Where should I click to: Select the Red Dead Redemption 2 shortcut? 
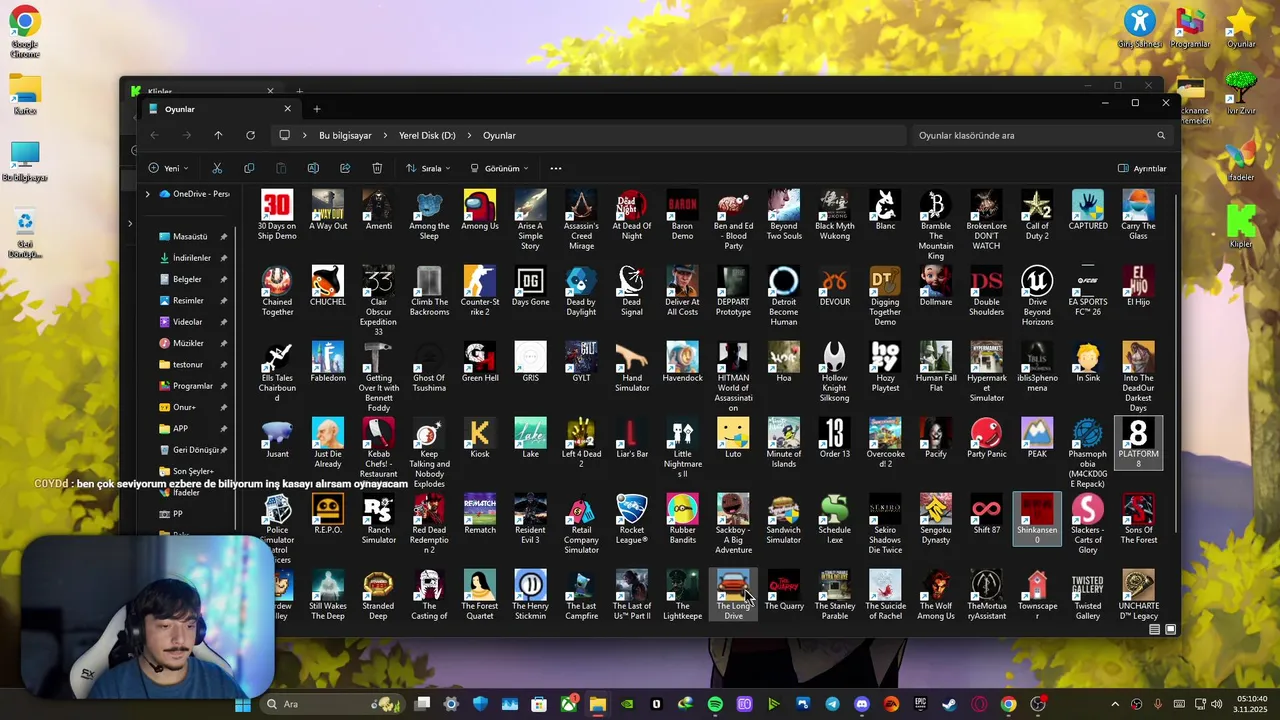429,525
